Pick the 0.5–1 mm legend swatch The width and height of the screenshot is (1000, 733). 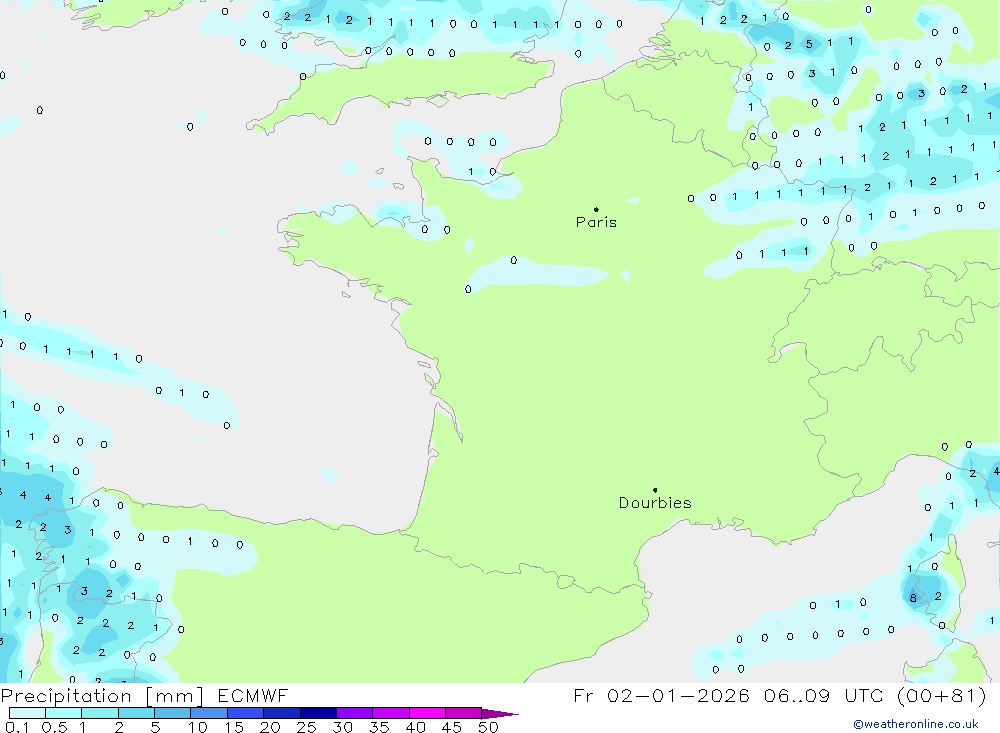[63, 713]
